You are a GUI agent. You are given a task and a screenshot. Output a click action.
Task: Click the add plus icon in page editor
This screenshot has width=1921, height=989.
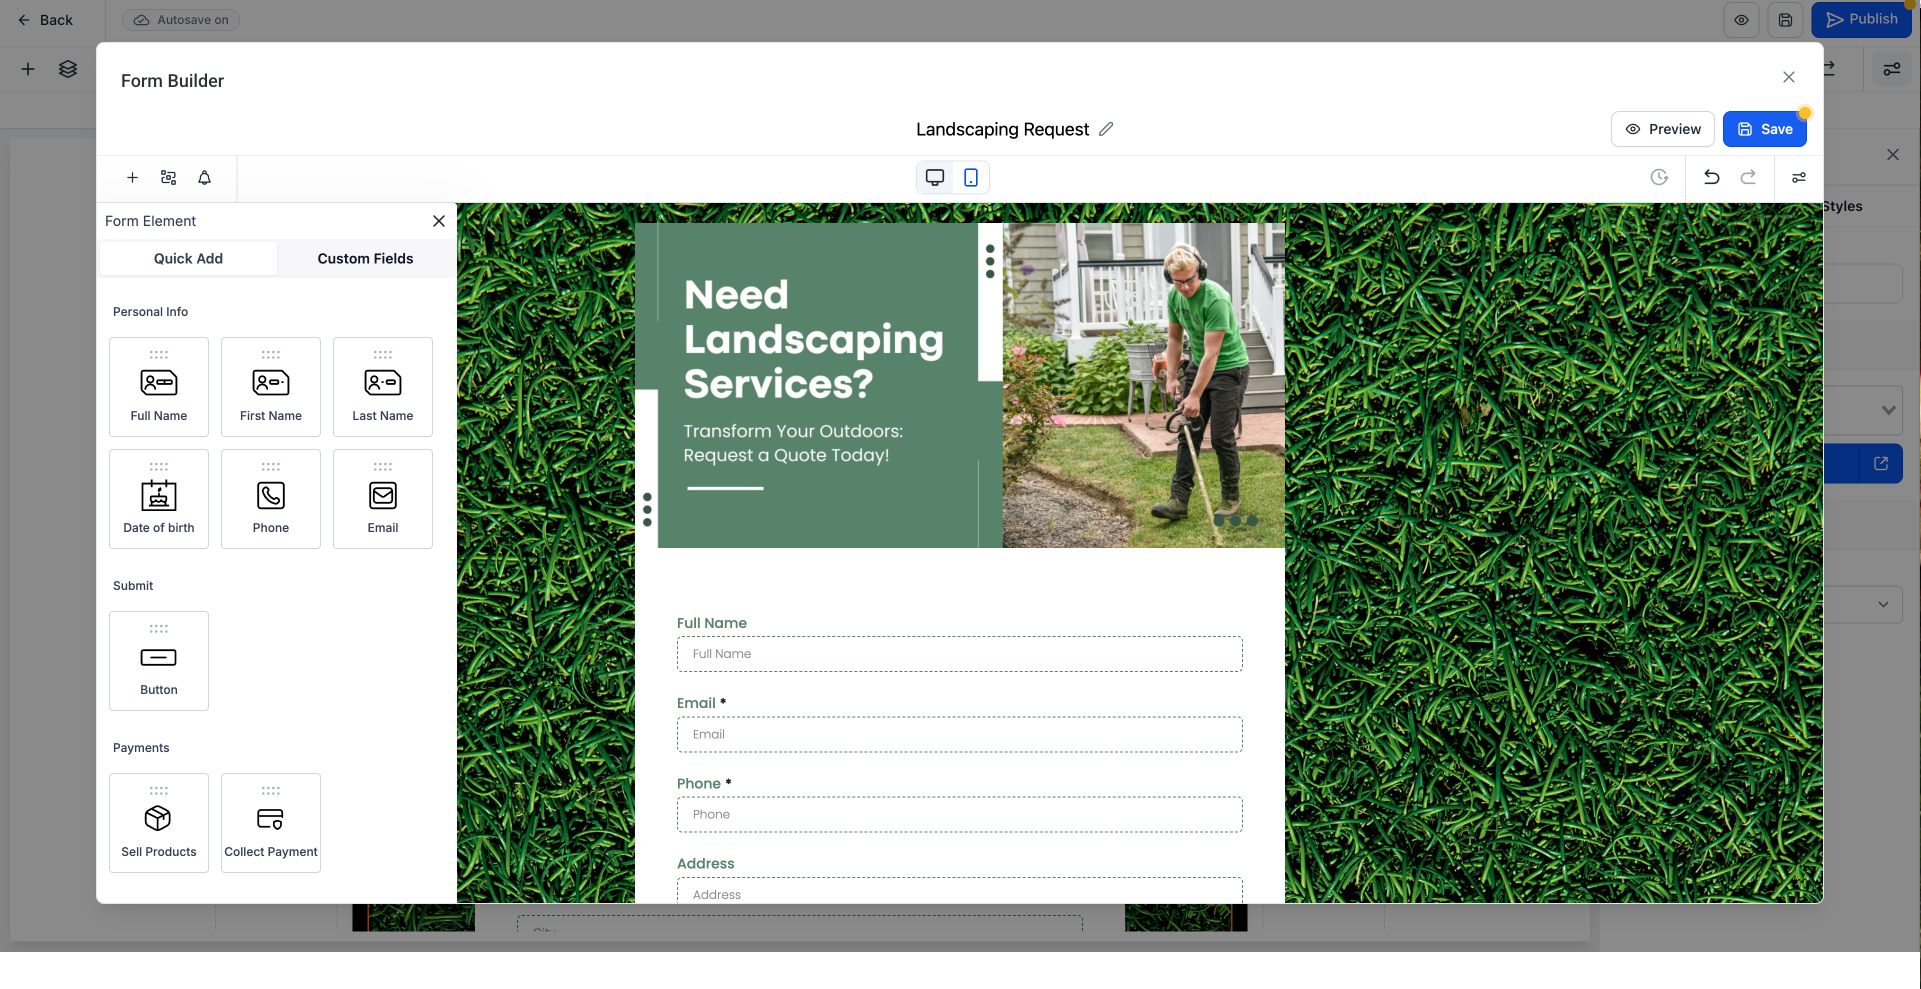tap(28, 69)
